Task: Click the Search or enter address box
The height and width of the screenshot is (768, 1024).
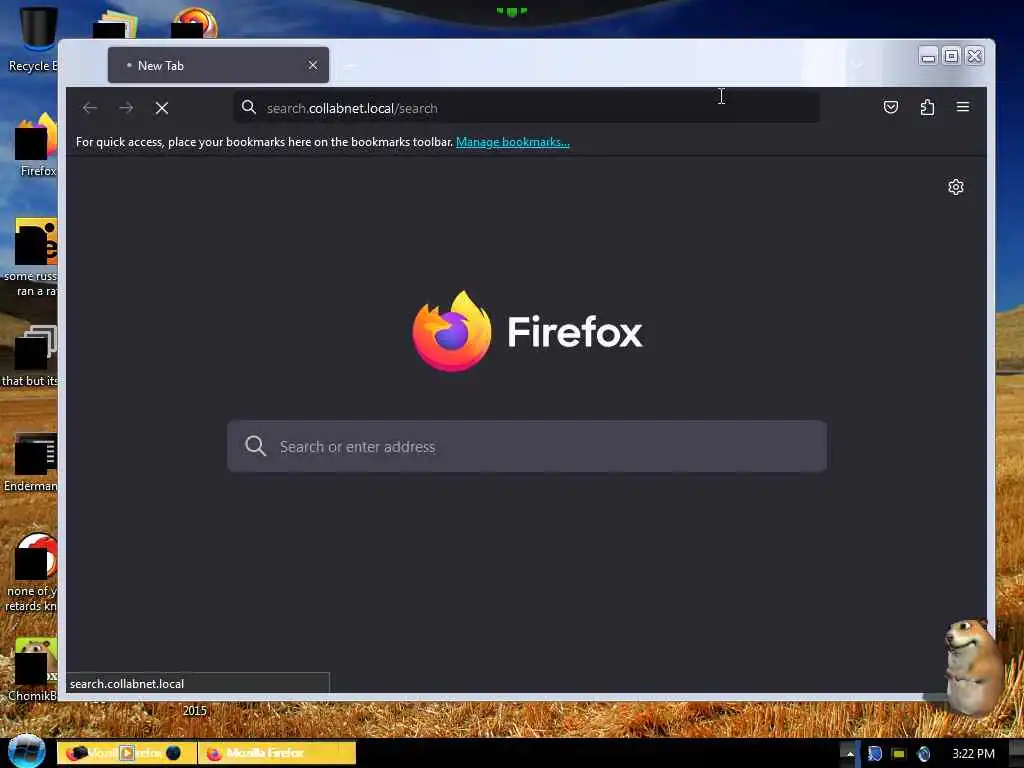Action: click(x=526, y=446)
